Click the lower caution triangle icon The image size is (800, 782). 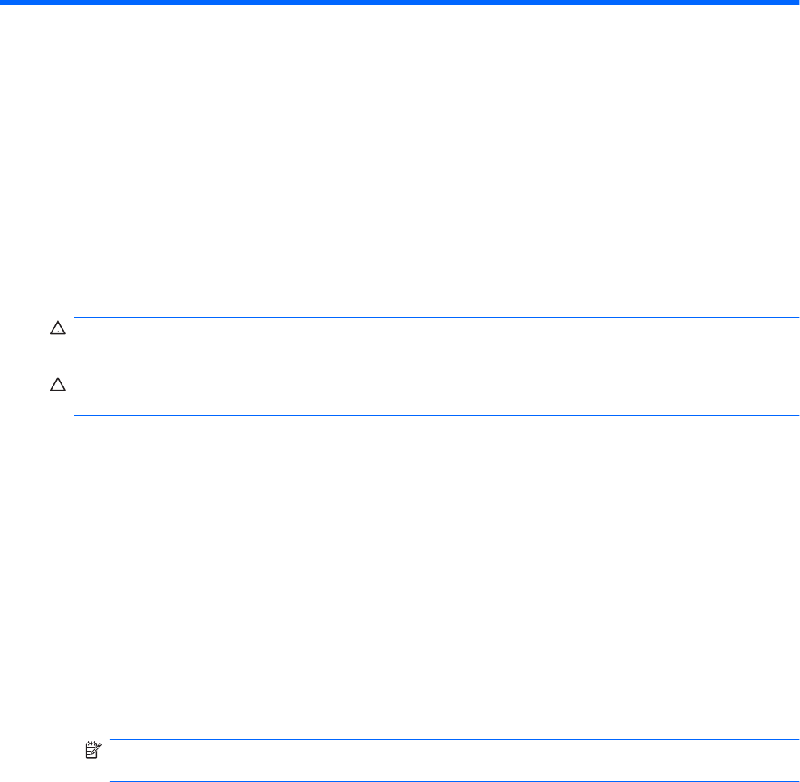click(x=58, y=385)
